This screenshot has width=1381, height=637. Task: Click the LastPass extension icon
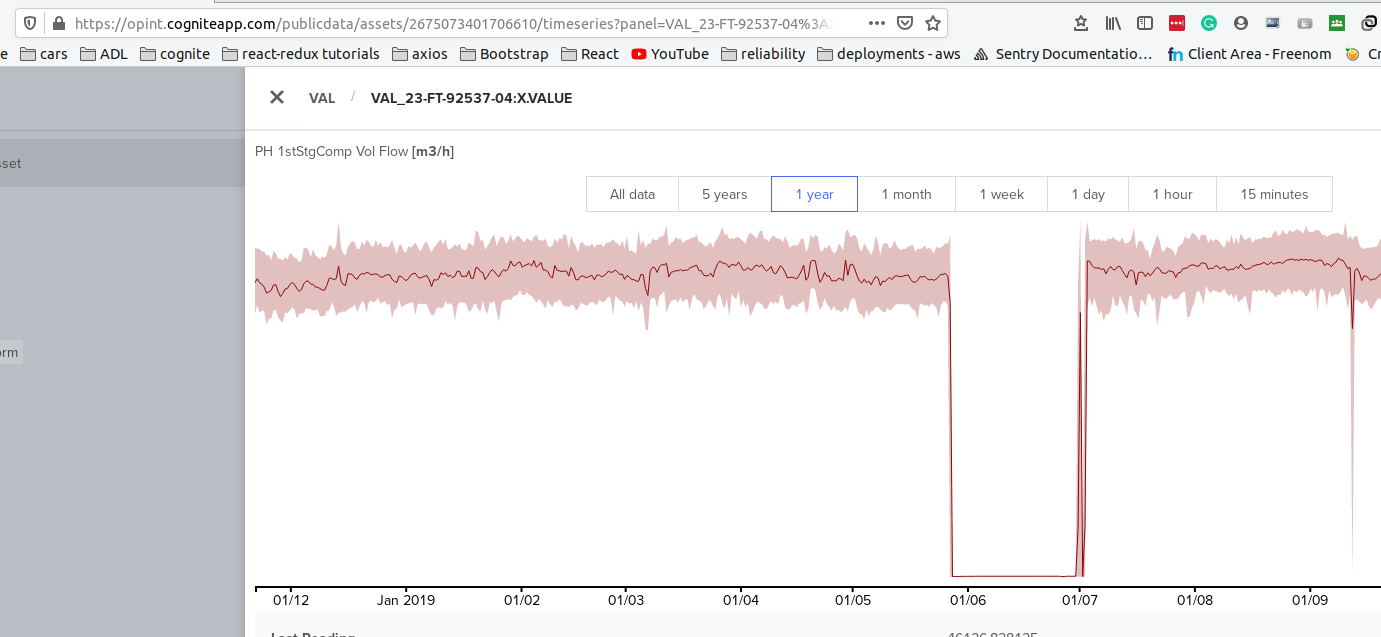coord(1176,22)
